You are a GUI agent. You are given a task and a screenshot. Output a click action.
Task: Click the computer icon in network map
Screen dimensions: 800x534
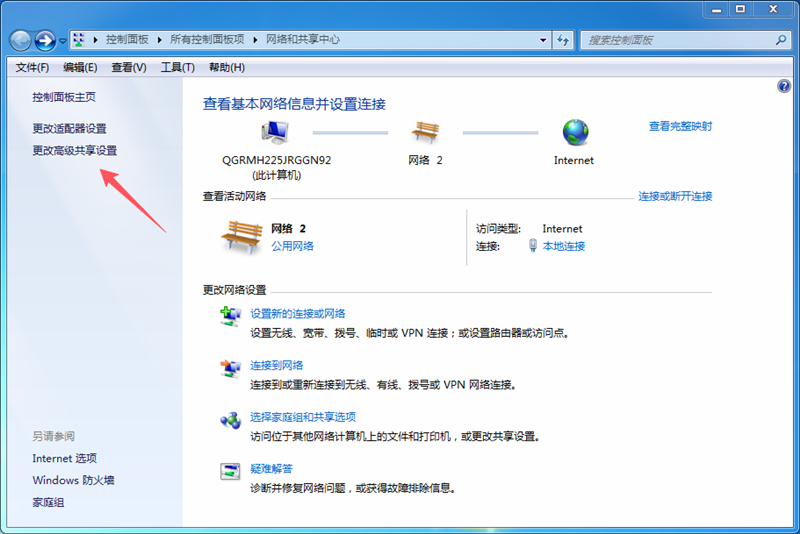(x=276, y=131)
